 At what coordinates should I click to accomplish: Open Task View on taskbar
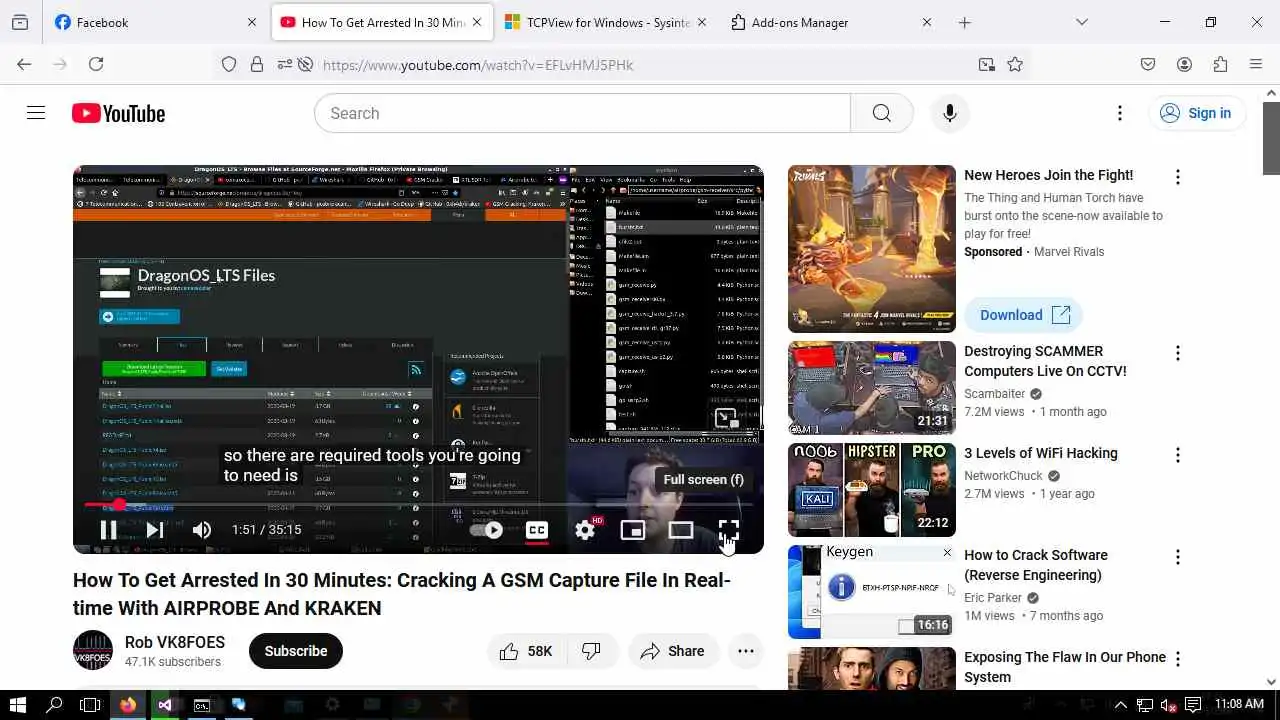(90, 705)
